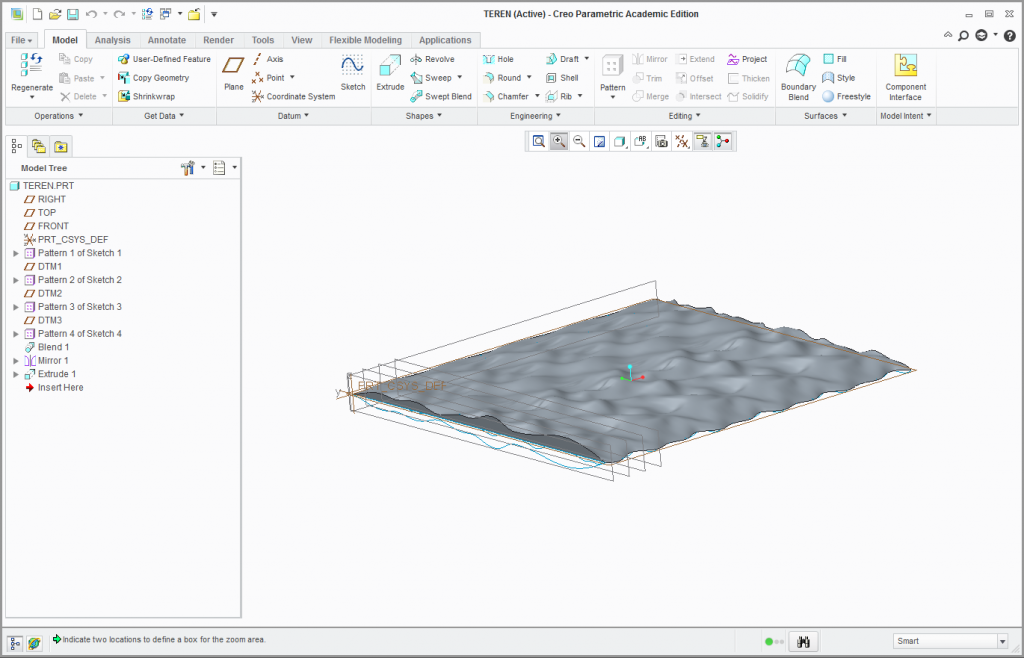1024x658 pixels.
Task: Open the binoculars Find tool in status bar
Action: 803,642
